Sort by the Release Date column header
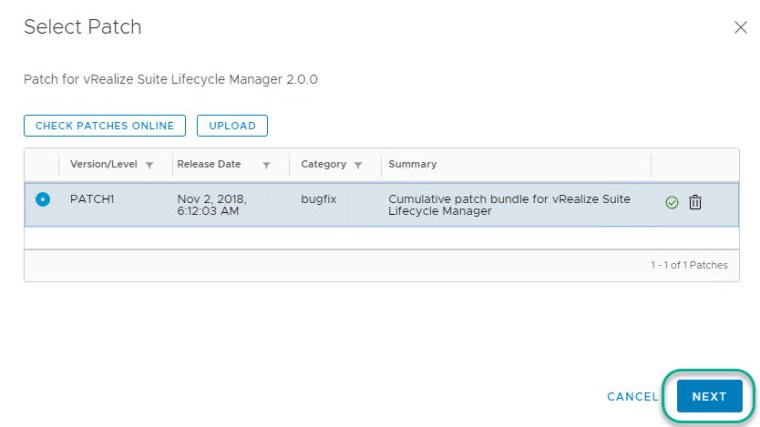The image size is (760, 427). pyautogui.click(x=209, y=164)
